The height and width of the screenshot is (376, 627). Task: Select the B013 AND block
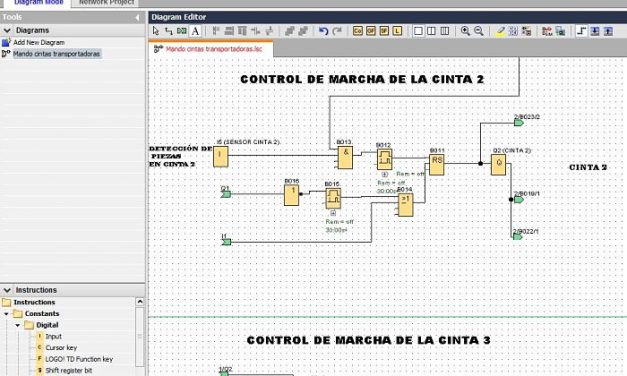click(345, 158)
